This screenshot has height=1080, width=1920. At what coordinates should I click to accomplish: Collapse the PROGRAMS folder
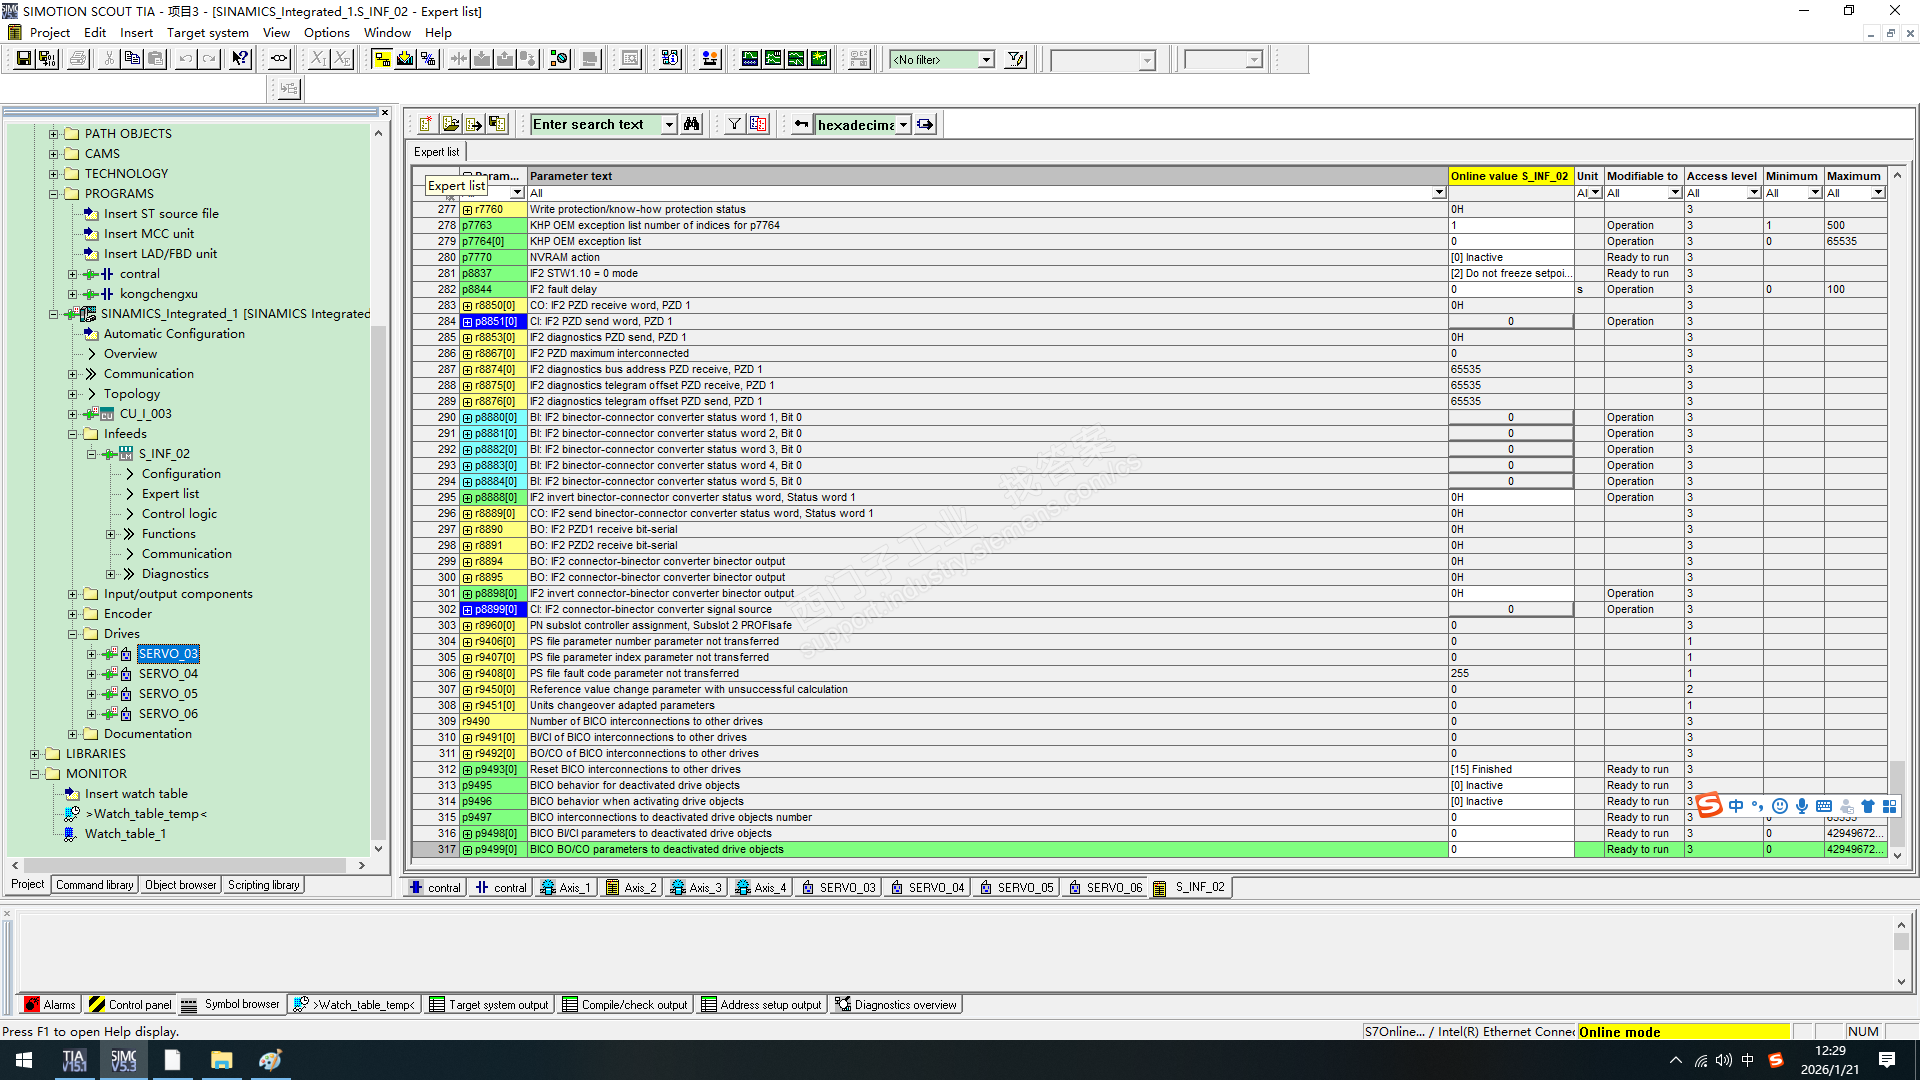(54, 194)
